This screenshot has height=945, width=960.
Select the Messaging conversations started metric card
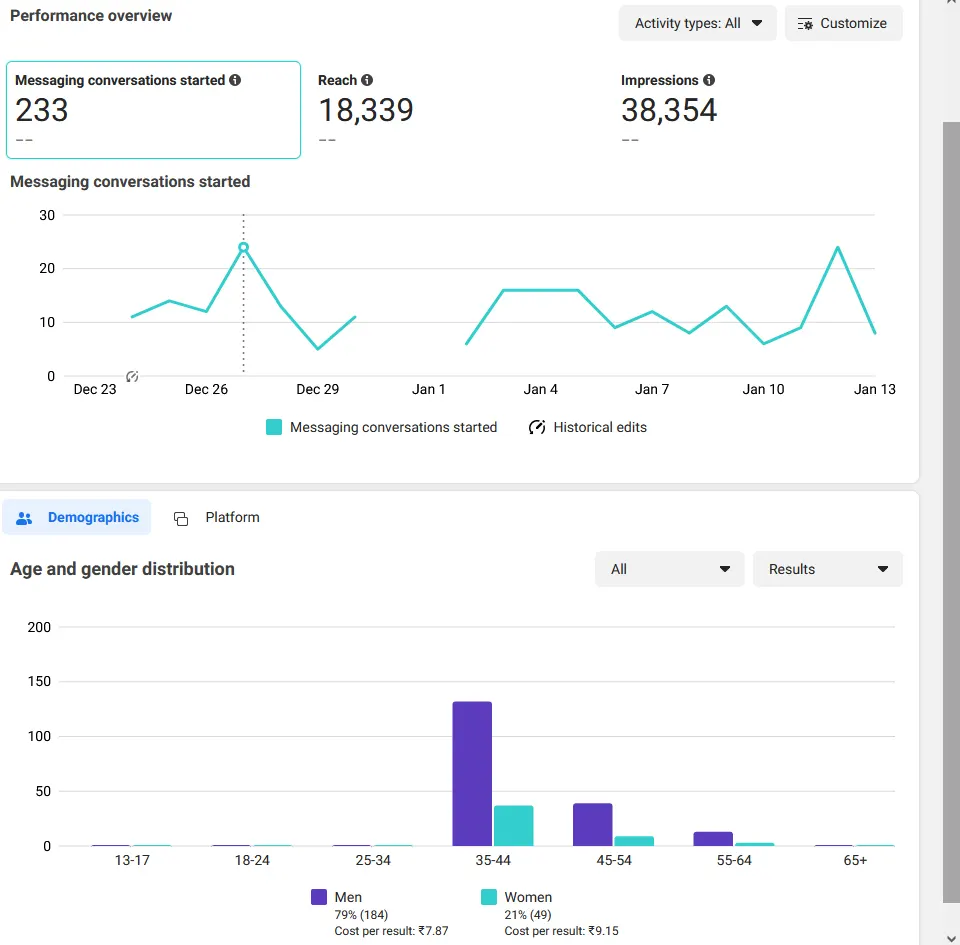[153, 110]
